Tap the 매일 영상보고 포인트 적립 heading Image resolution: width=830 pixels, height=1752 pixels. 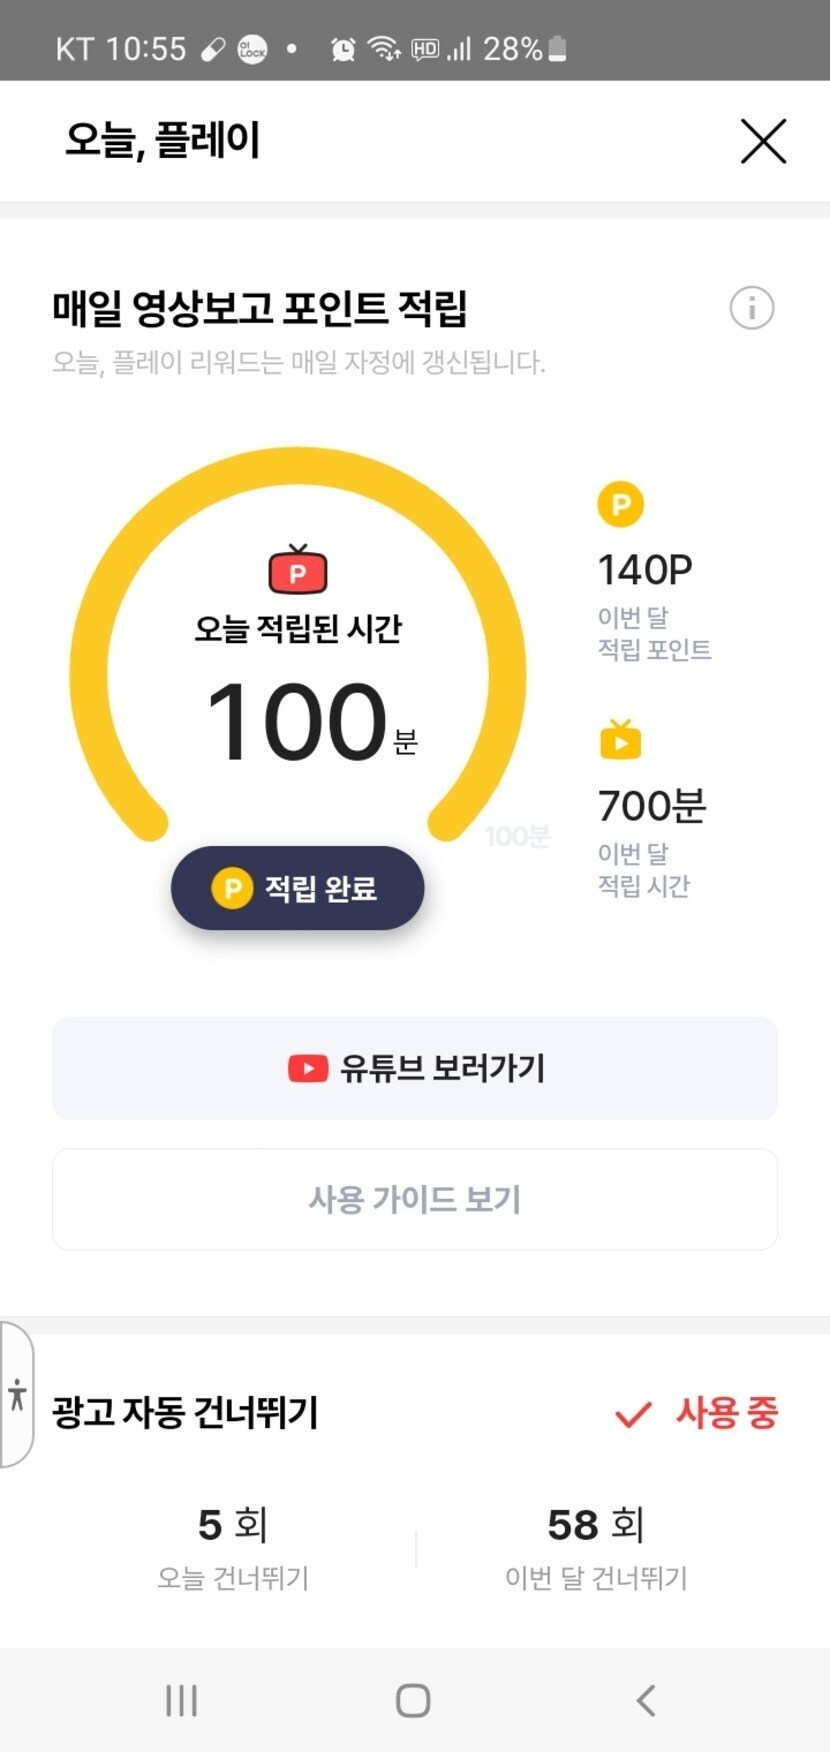point(260,308)
